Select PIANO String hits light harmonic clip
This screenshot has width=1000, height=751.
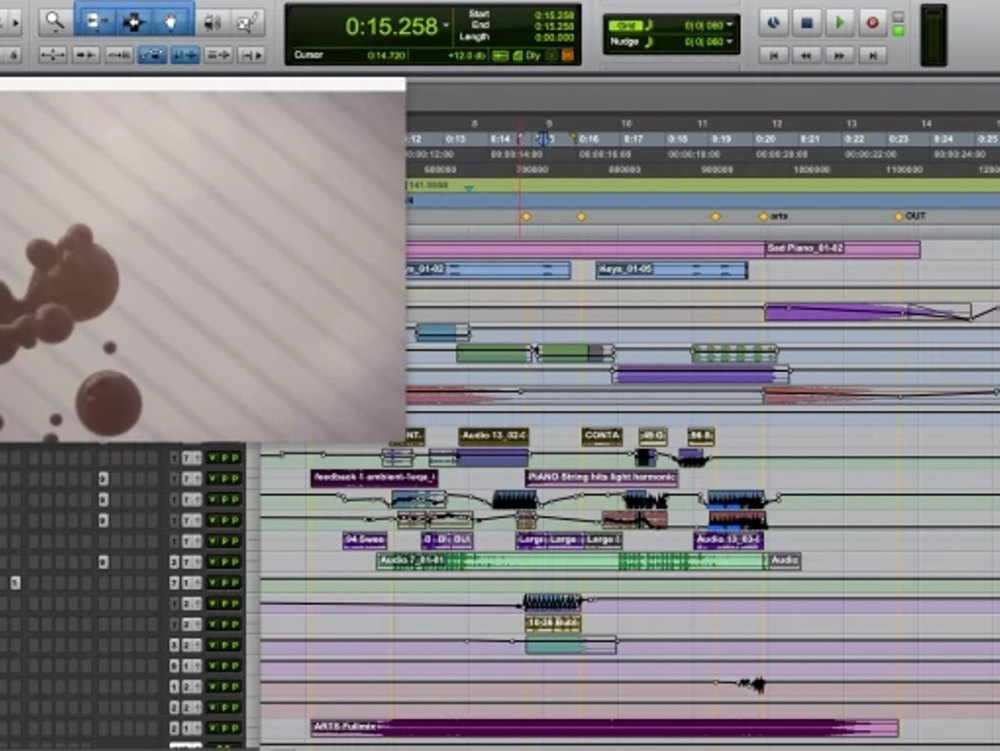(601, 478)
